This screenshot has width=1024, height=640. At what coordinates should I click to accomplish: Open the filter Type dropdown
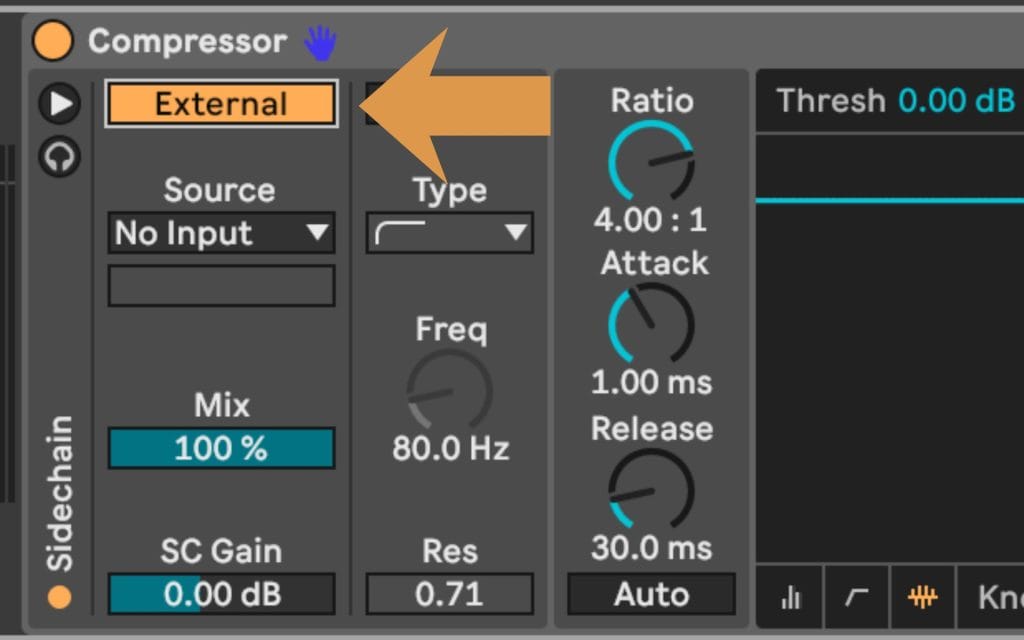coord(449,233)
